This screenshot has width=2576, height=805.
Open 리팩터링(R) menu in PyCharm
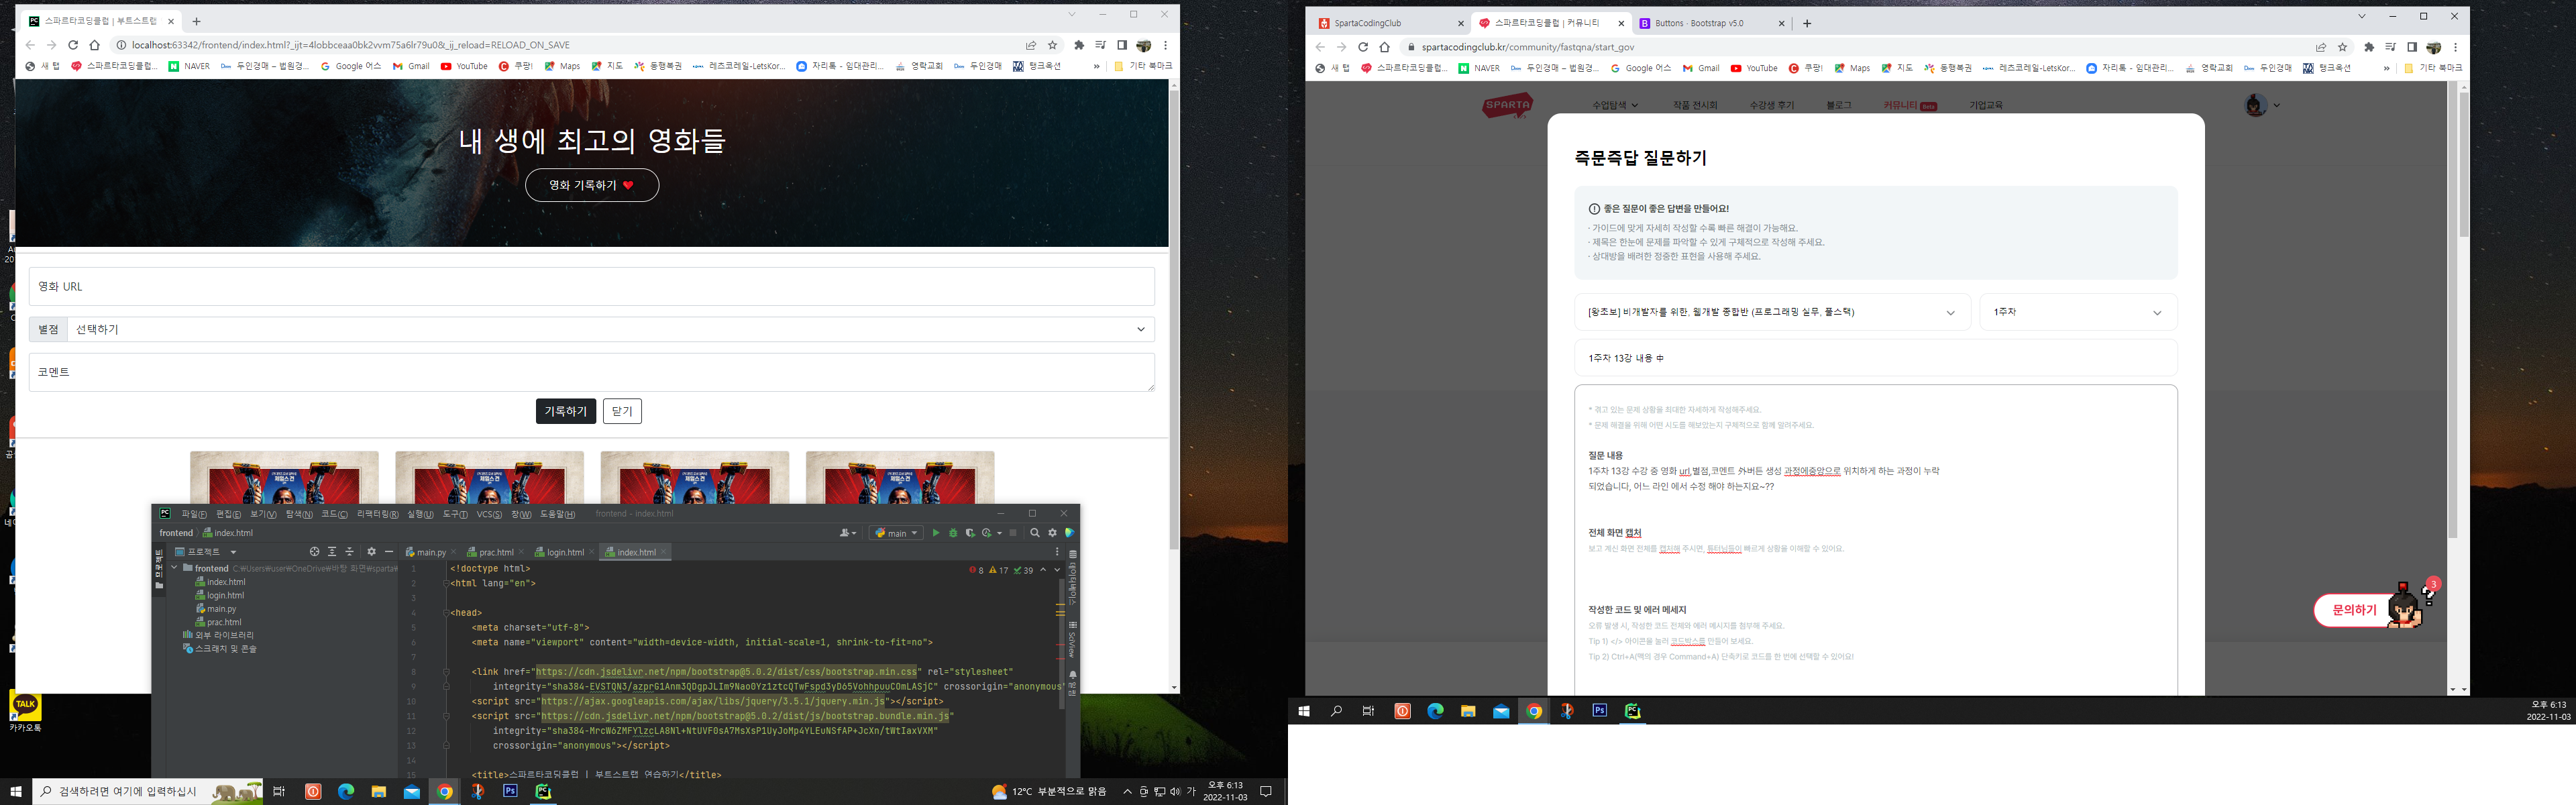(377, 514)
